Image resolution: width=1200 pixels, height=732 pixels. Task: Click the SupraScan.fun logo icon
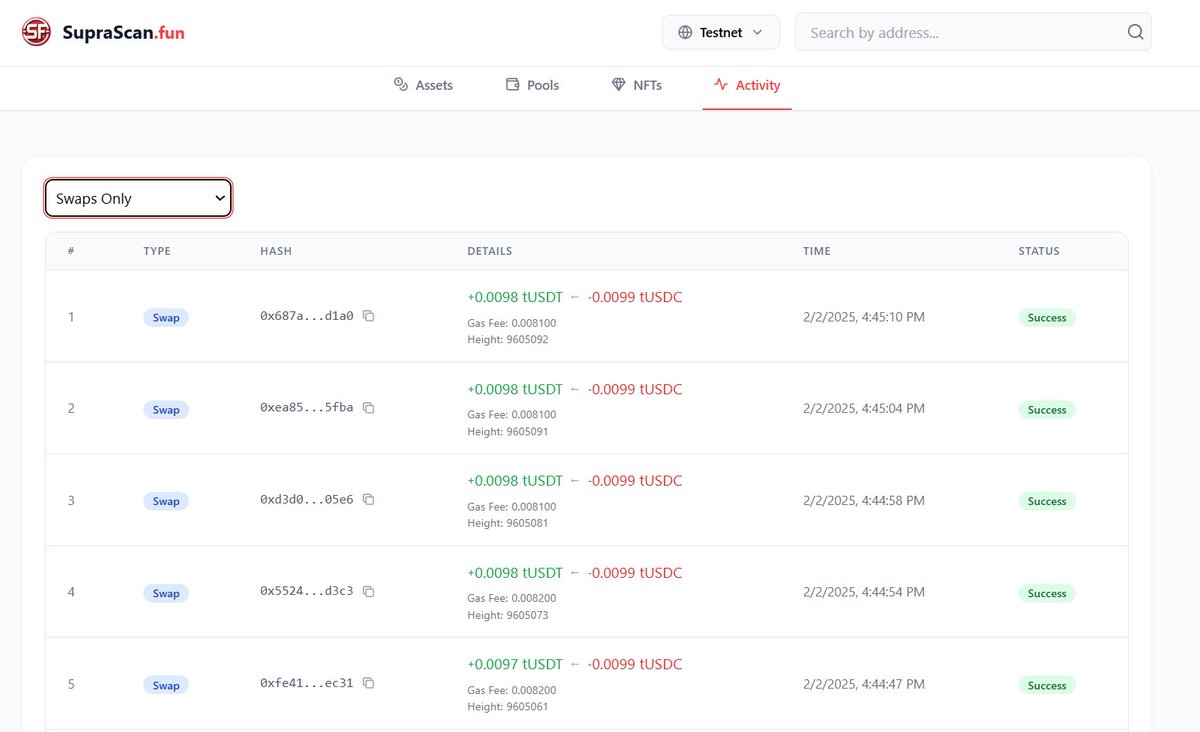tap(36, 33)
